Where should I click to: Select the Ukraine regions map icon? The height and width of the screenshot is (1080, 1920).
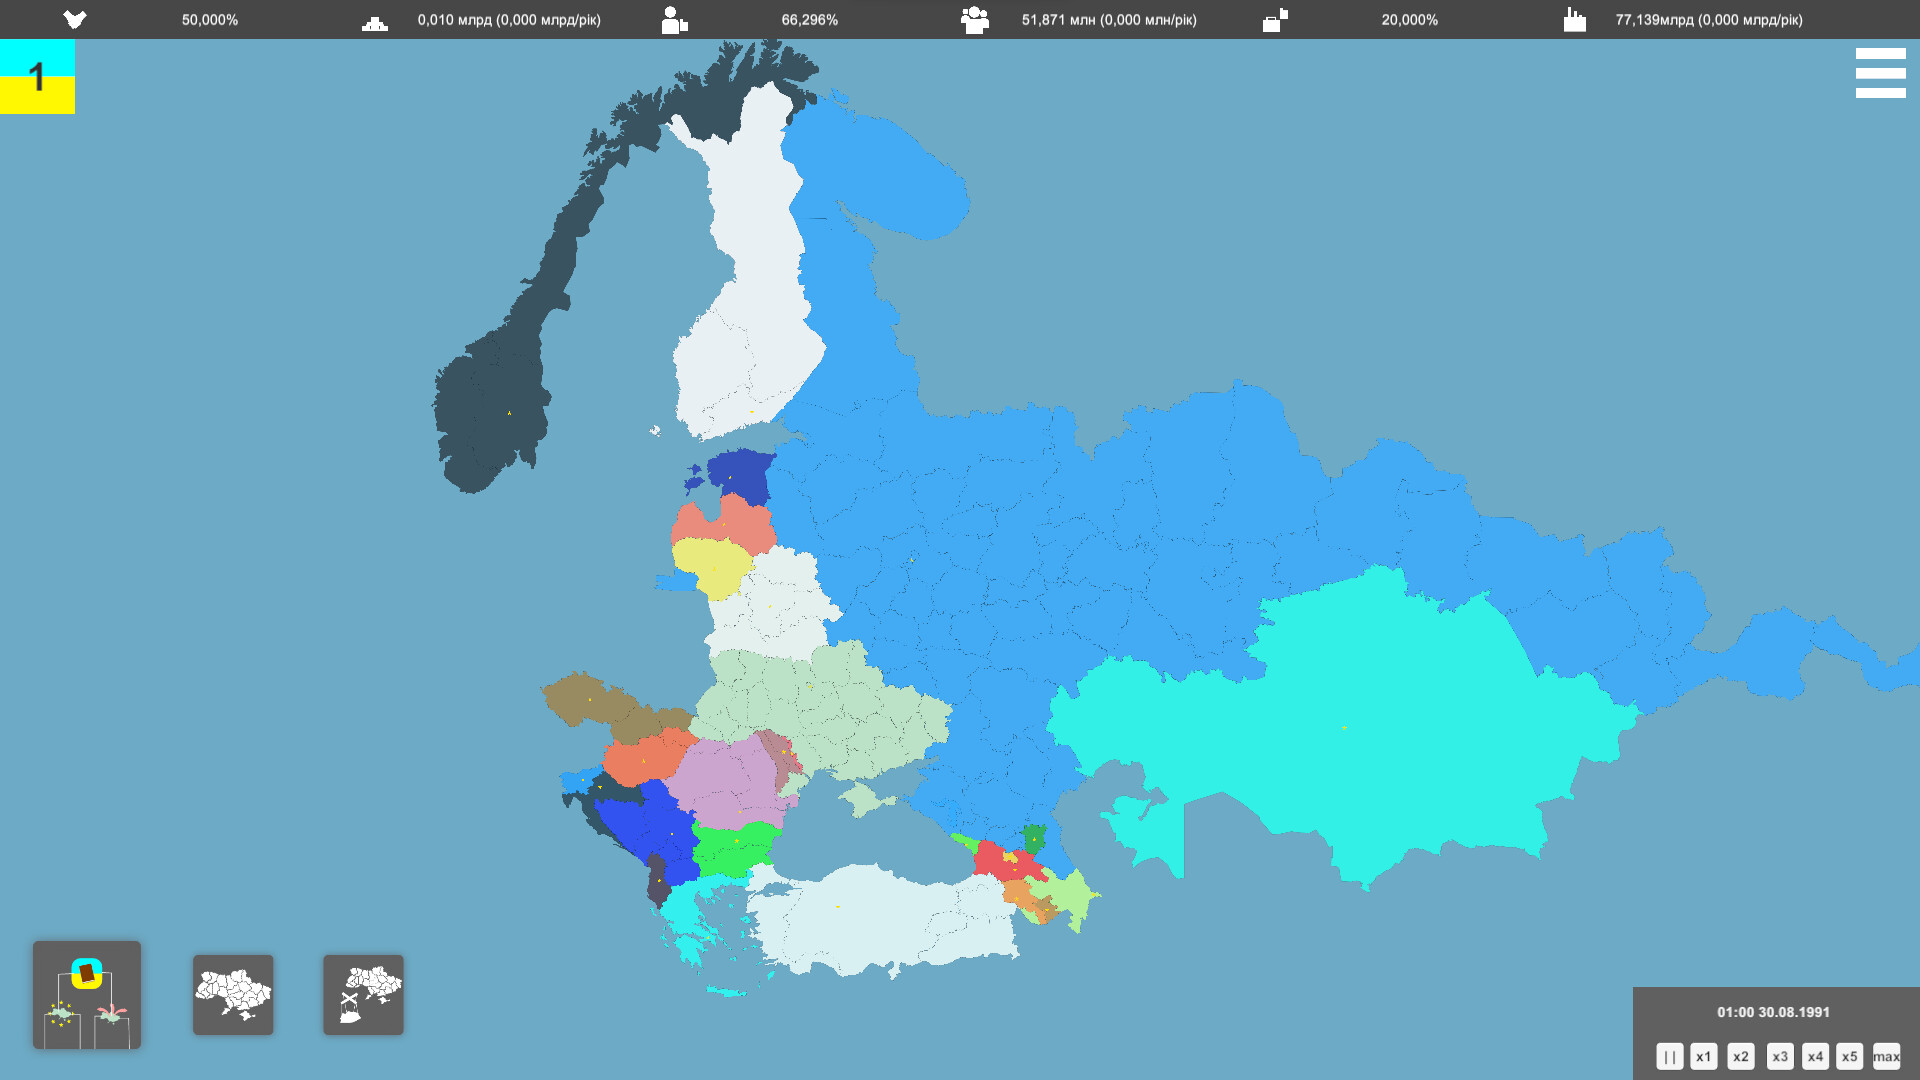(x=233, y=994)
